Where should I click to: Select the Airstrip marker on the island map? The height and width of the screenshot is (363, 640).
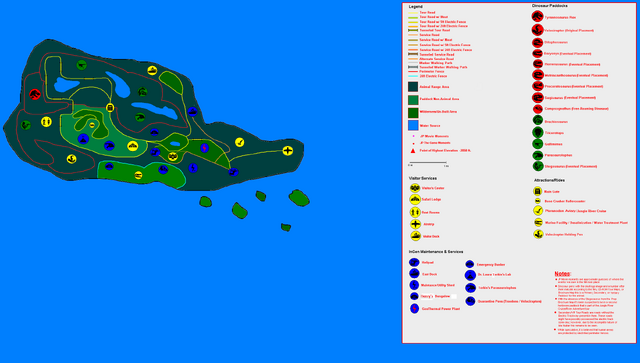pyautogui.click(x=288, y=151)
